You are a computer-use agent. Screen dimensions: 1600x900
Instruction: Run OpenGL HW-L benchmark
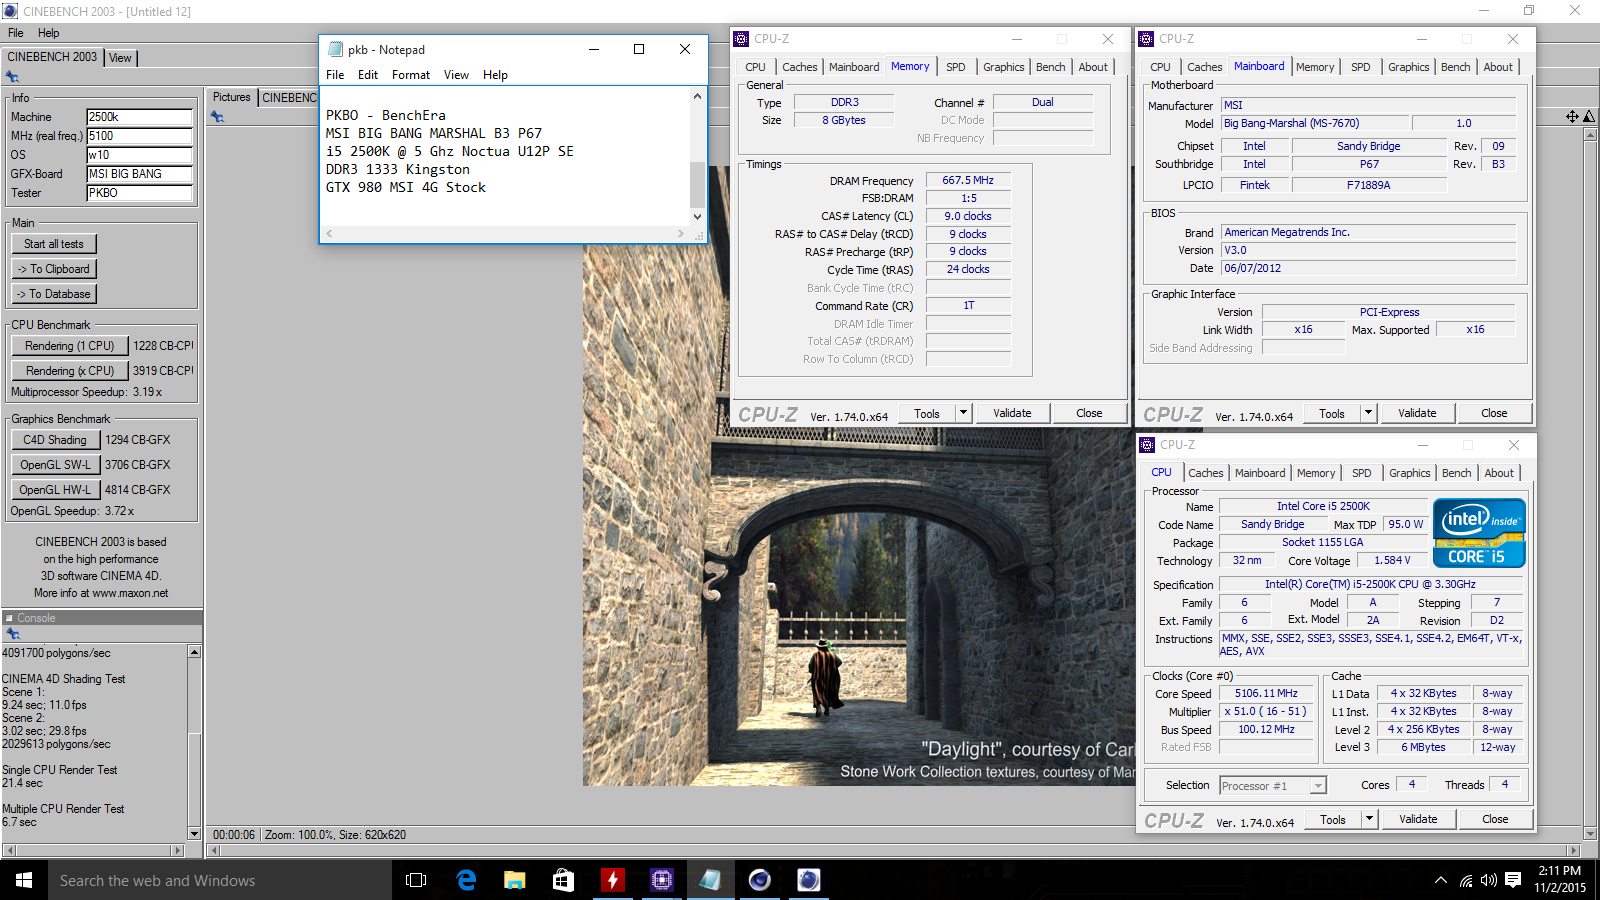(x=55, y=490)
